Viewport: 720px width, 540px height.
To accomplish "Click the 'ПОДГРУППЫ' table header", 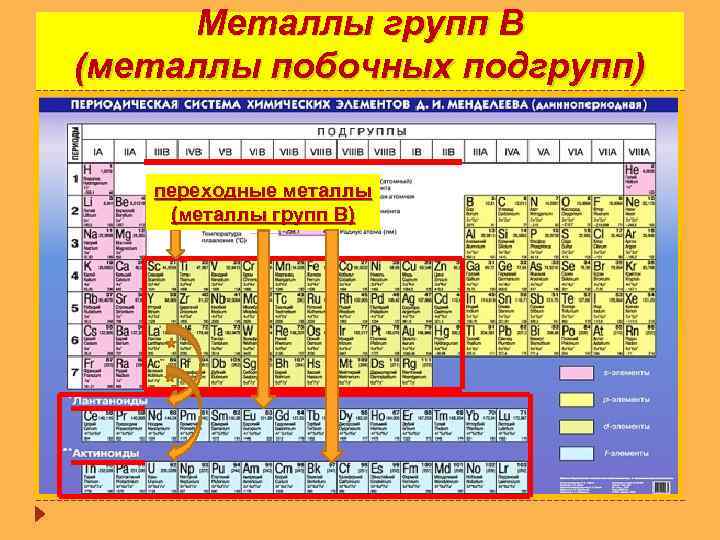I will (362, 132).
